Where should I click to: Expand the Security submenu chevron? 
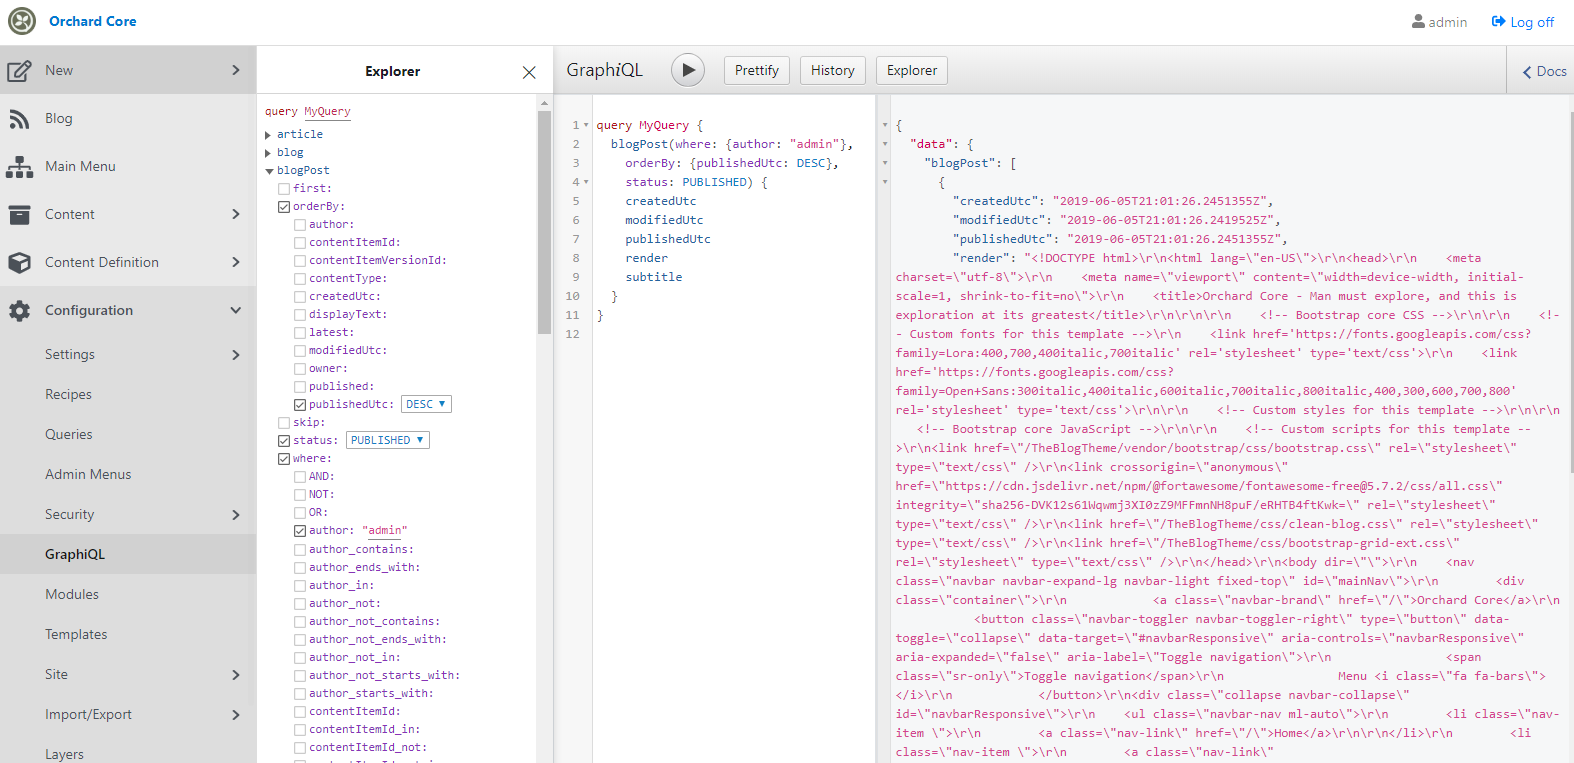click(236, 515)
